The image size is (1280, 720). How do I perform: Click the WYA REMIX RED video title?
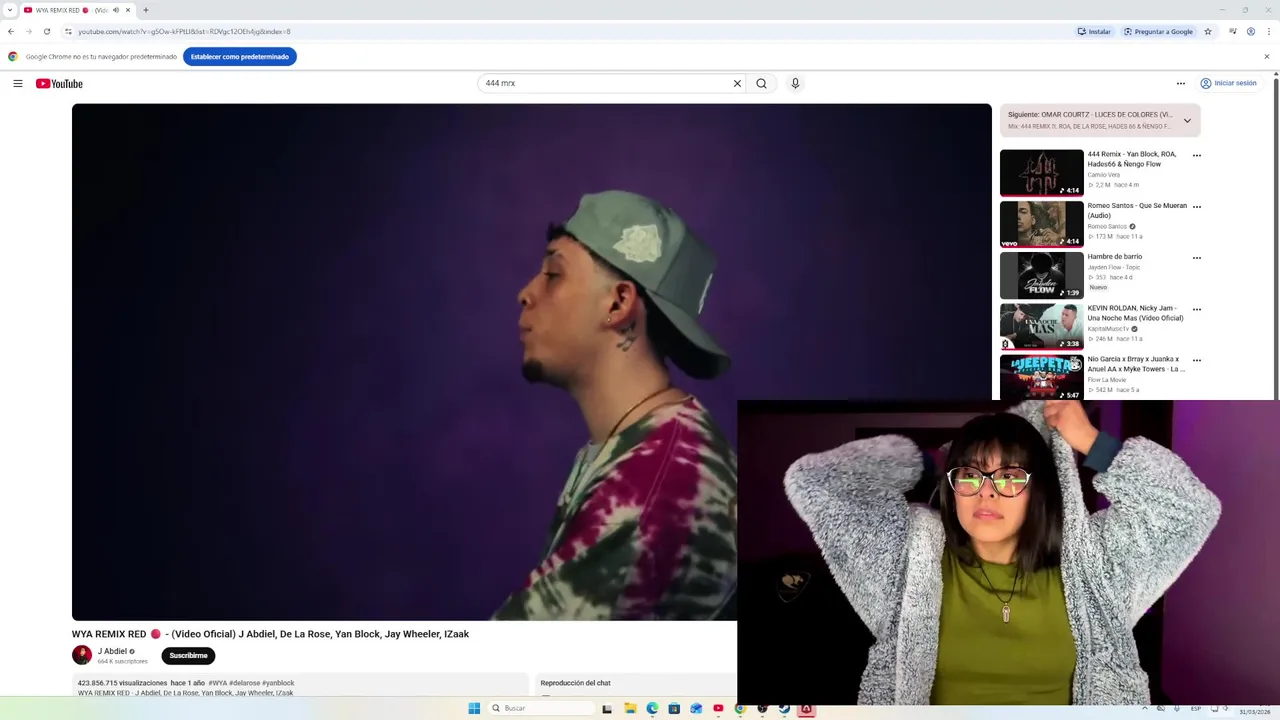coord(270,634)
